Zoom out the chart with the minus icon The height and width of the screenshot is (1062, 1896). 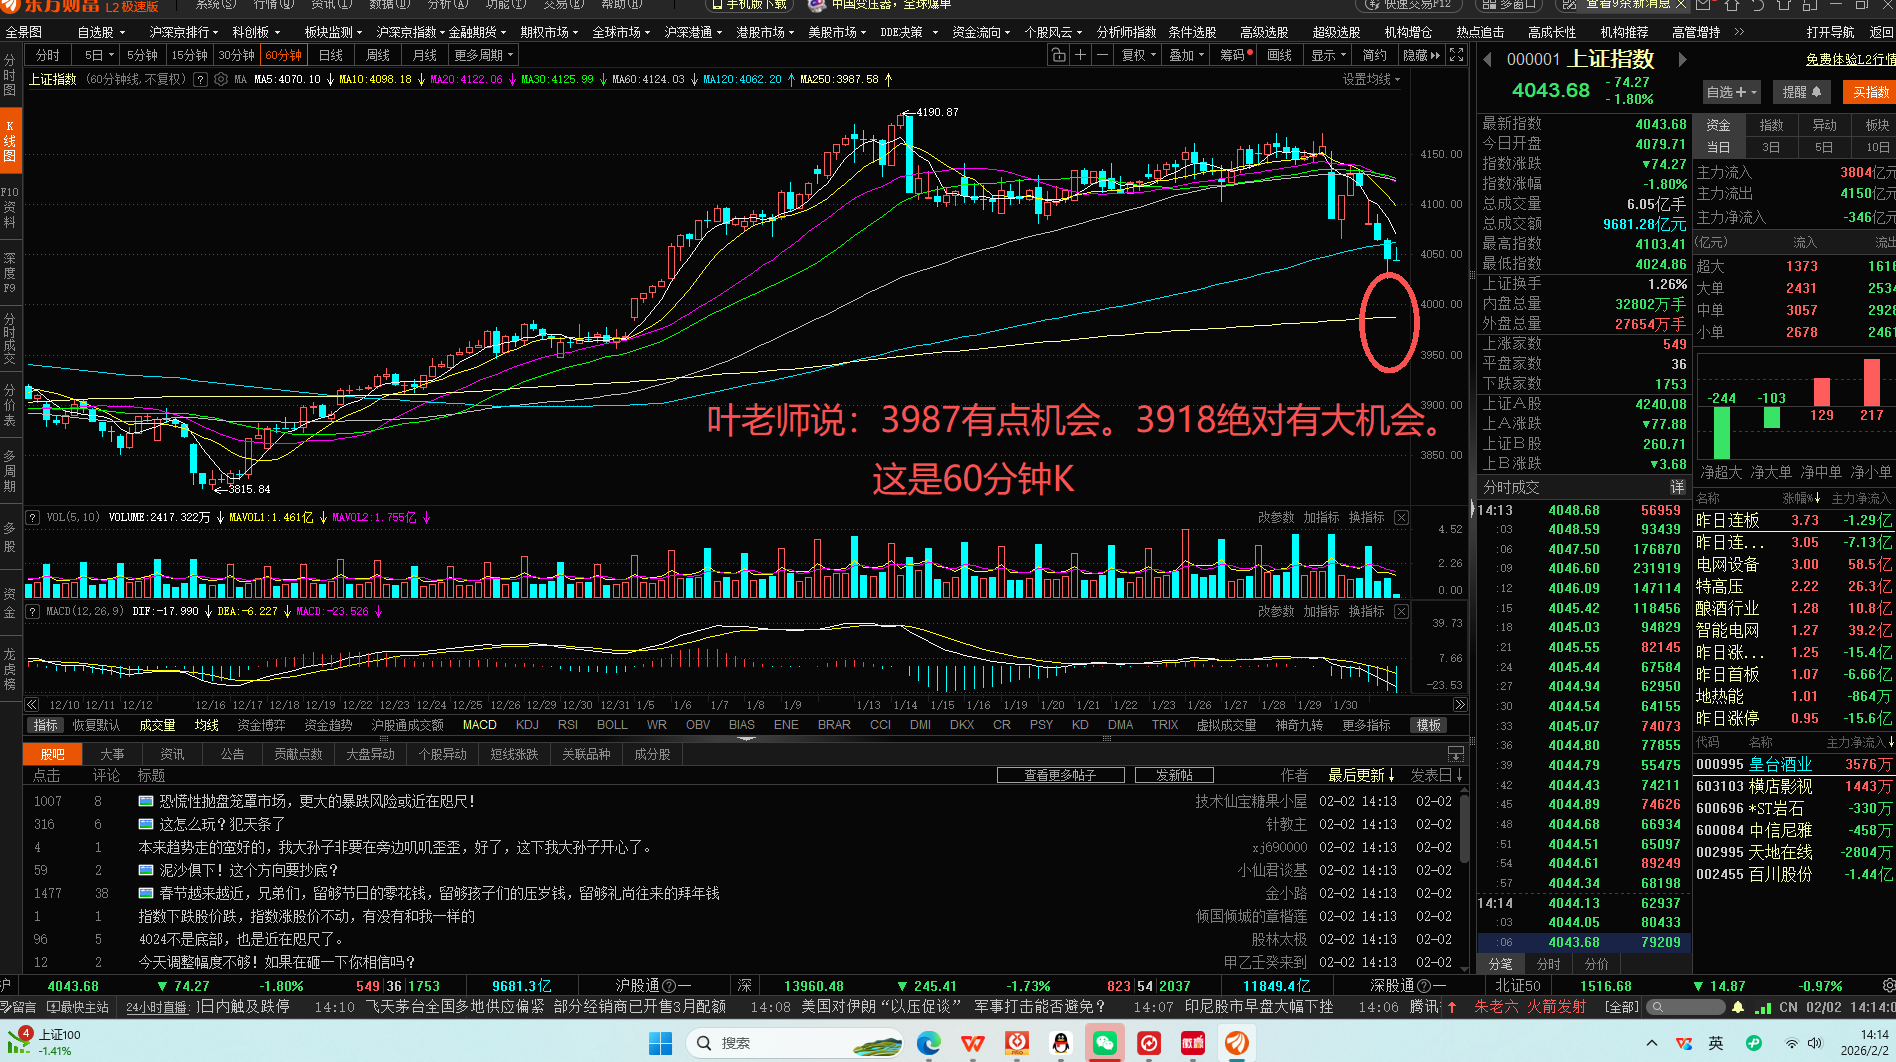(x=1102, y=55)
